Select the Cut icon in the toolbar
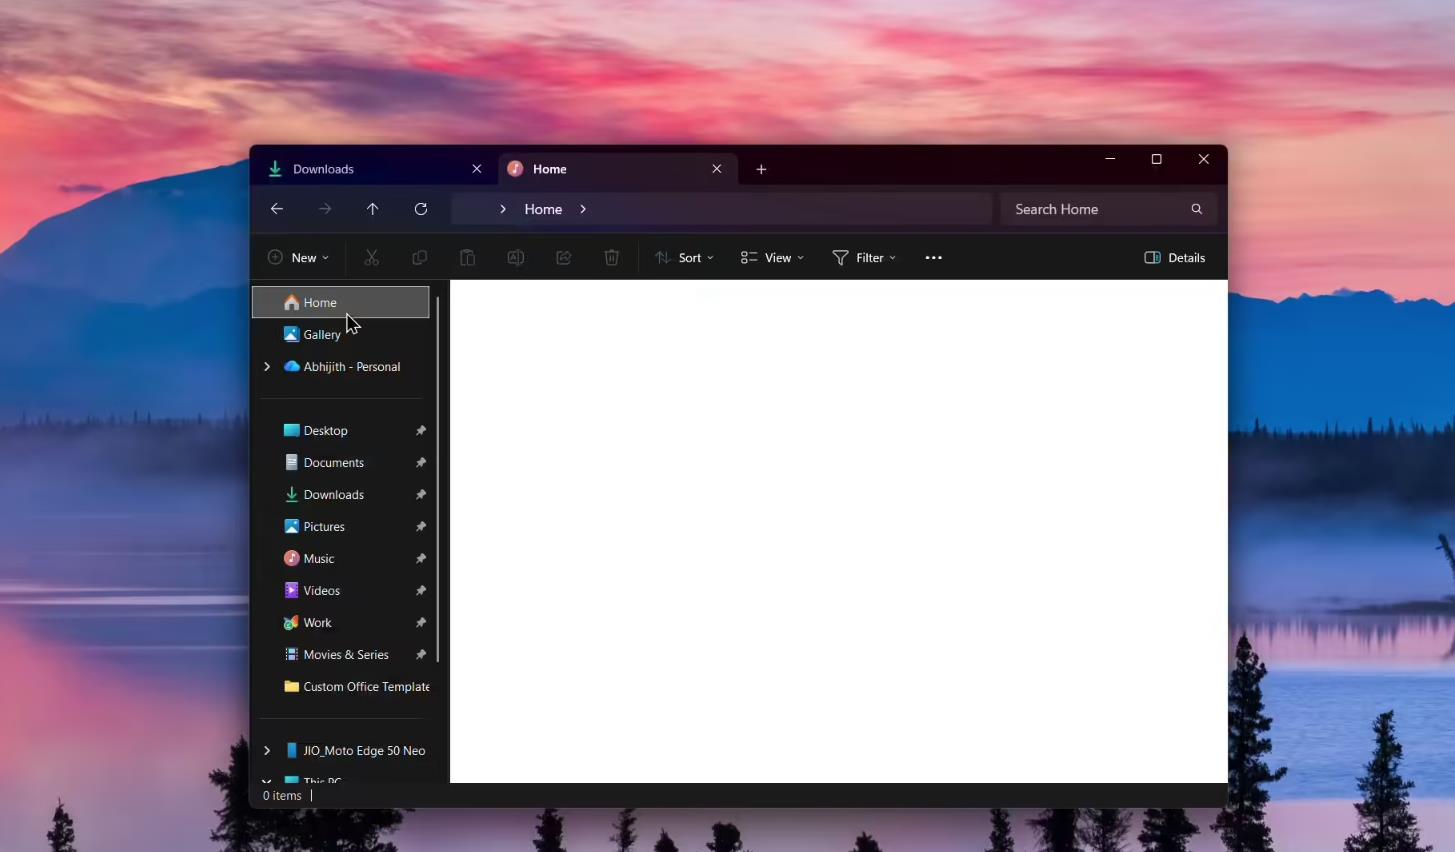The height and width of the screenshot is (852, 1455). point(371,257)
